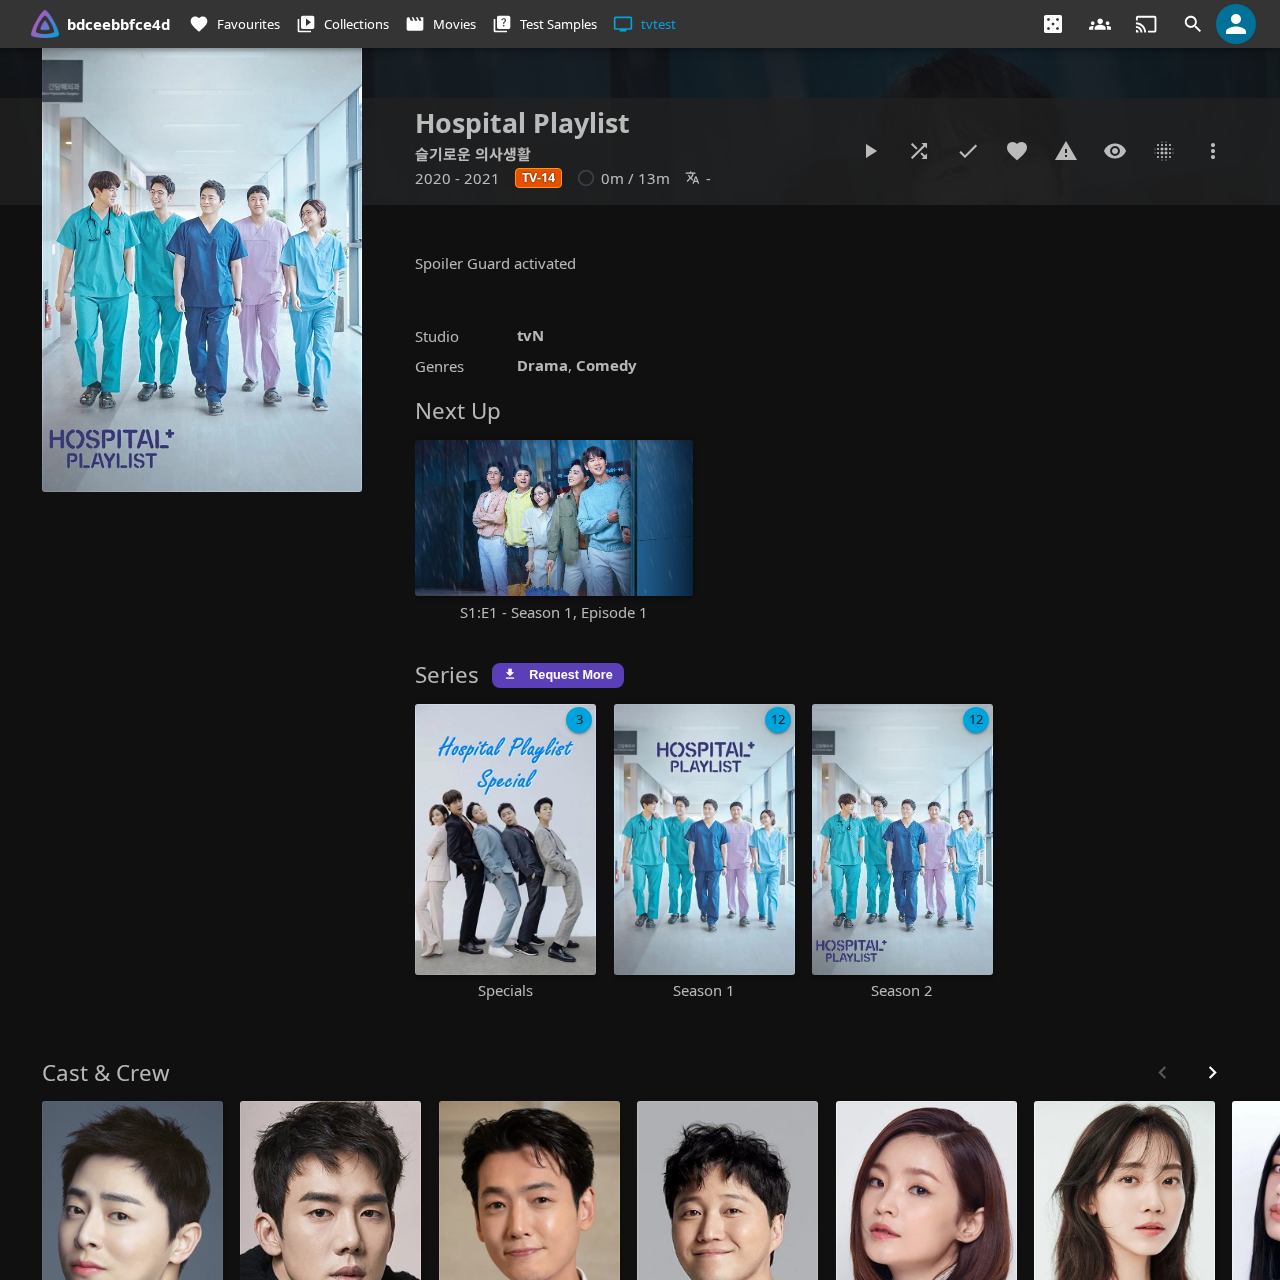Click the circle progress icon beside 0m / 13m

coord(586,178)
